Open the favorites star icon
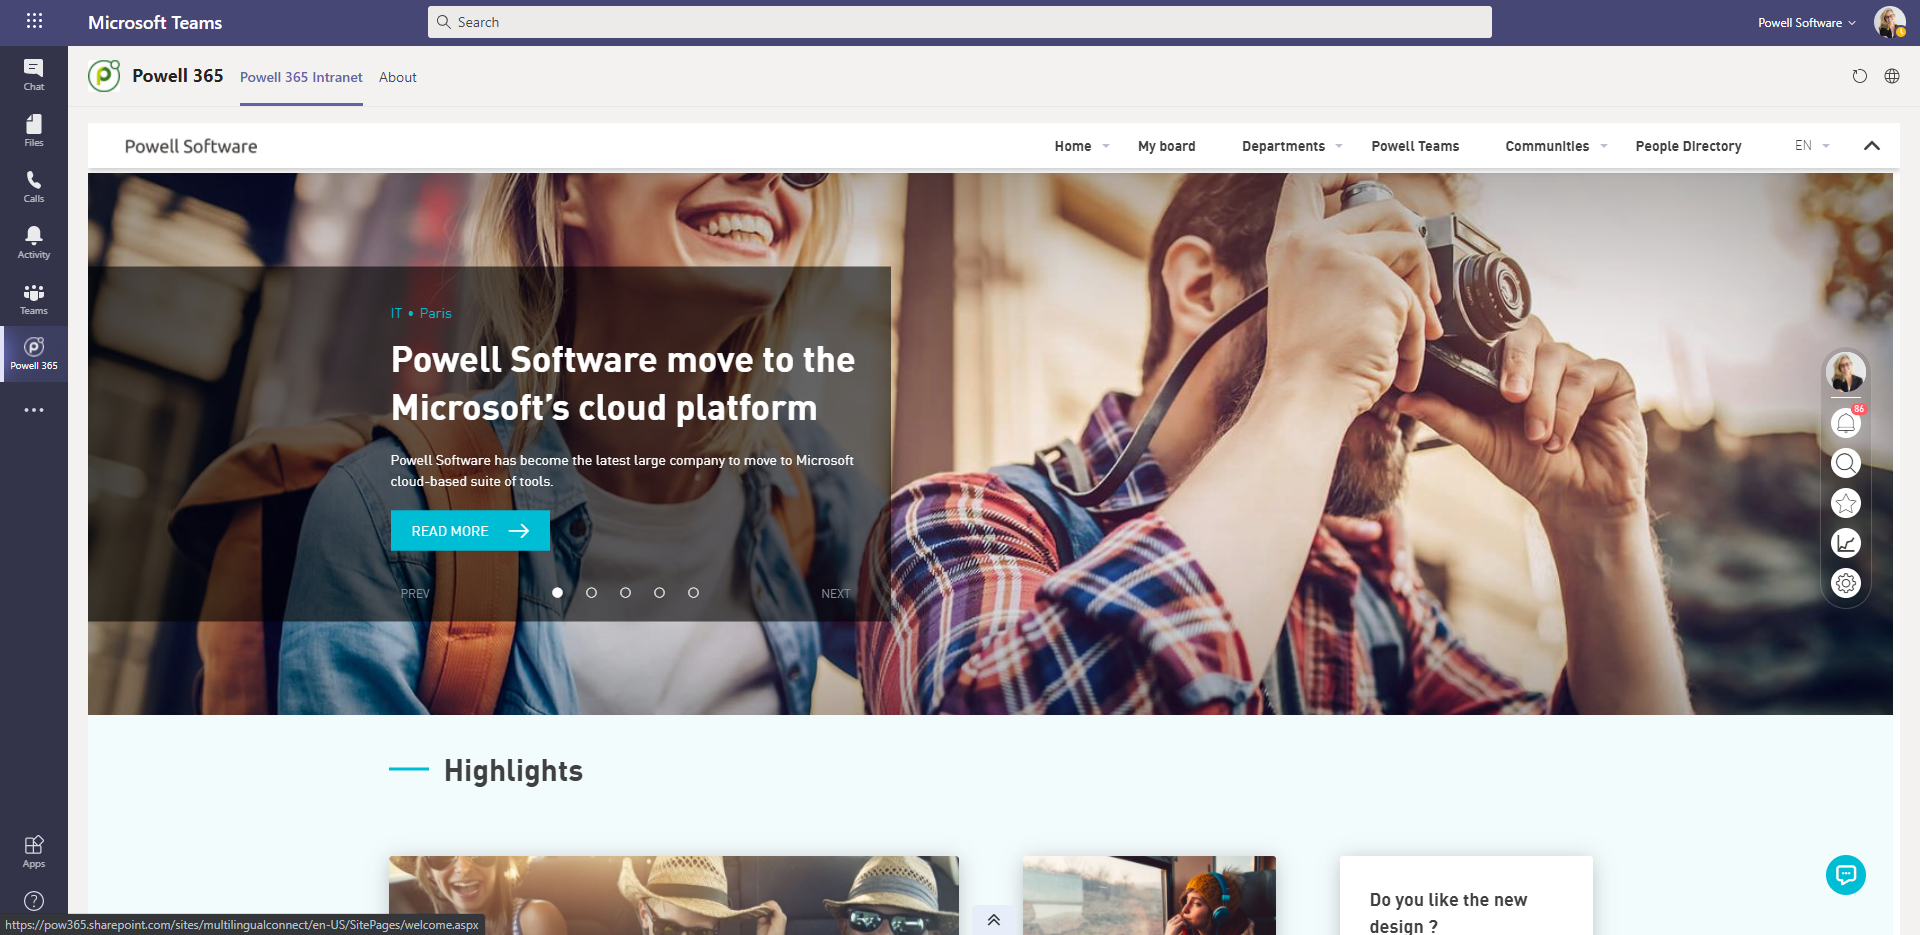This screenshot has height=935, width=1920. point(1845,503)
